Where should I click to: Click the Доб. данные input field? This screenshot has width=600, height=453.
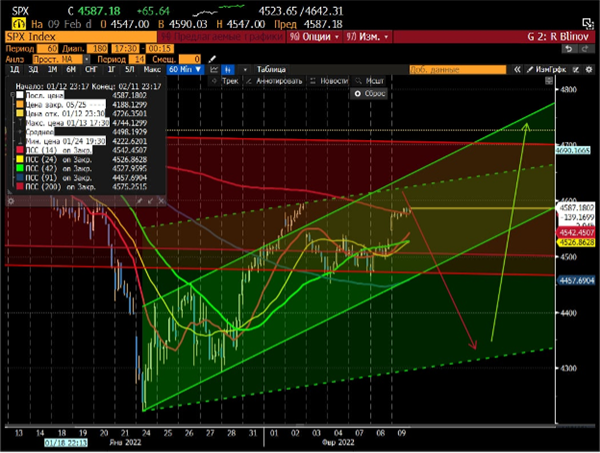pos(458,70)
